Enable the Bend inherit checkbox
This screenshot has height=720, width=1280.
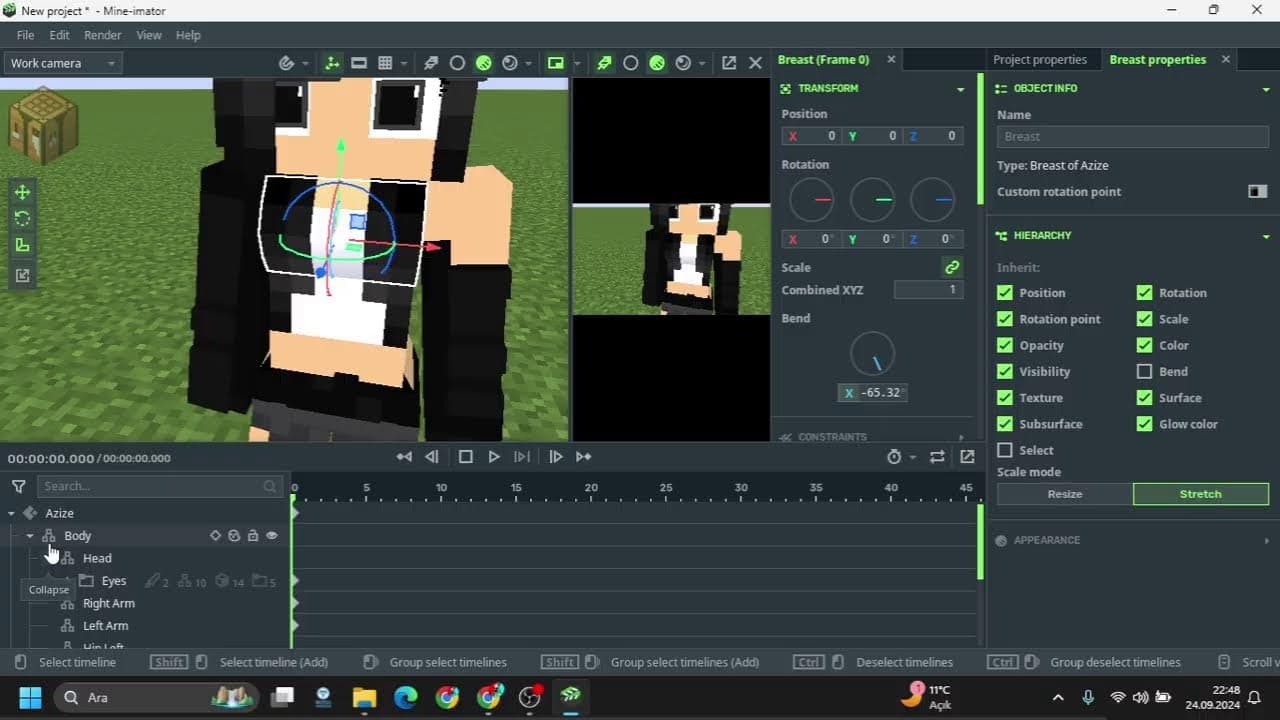click(x=1145, y=371)
